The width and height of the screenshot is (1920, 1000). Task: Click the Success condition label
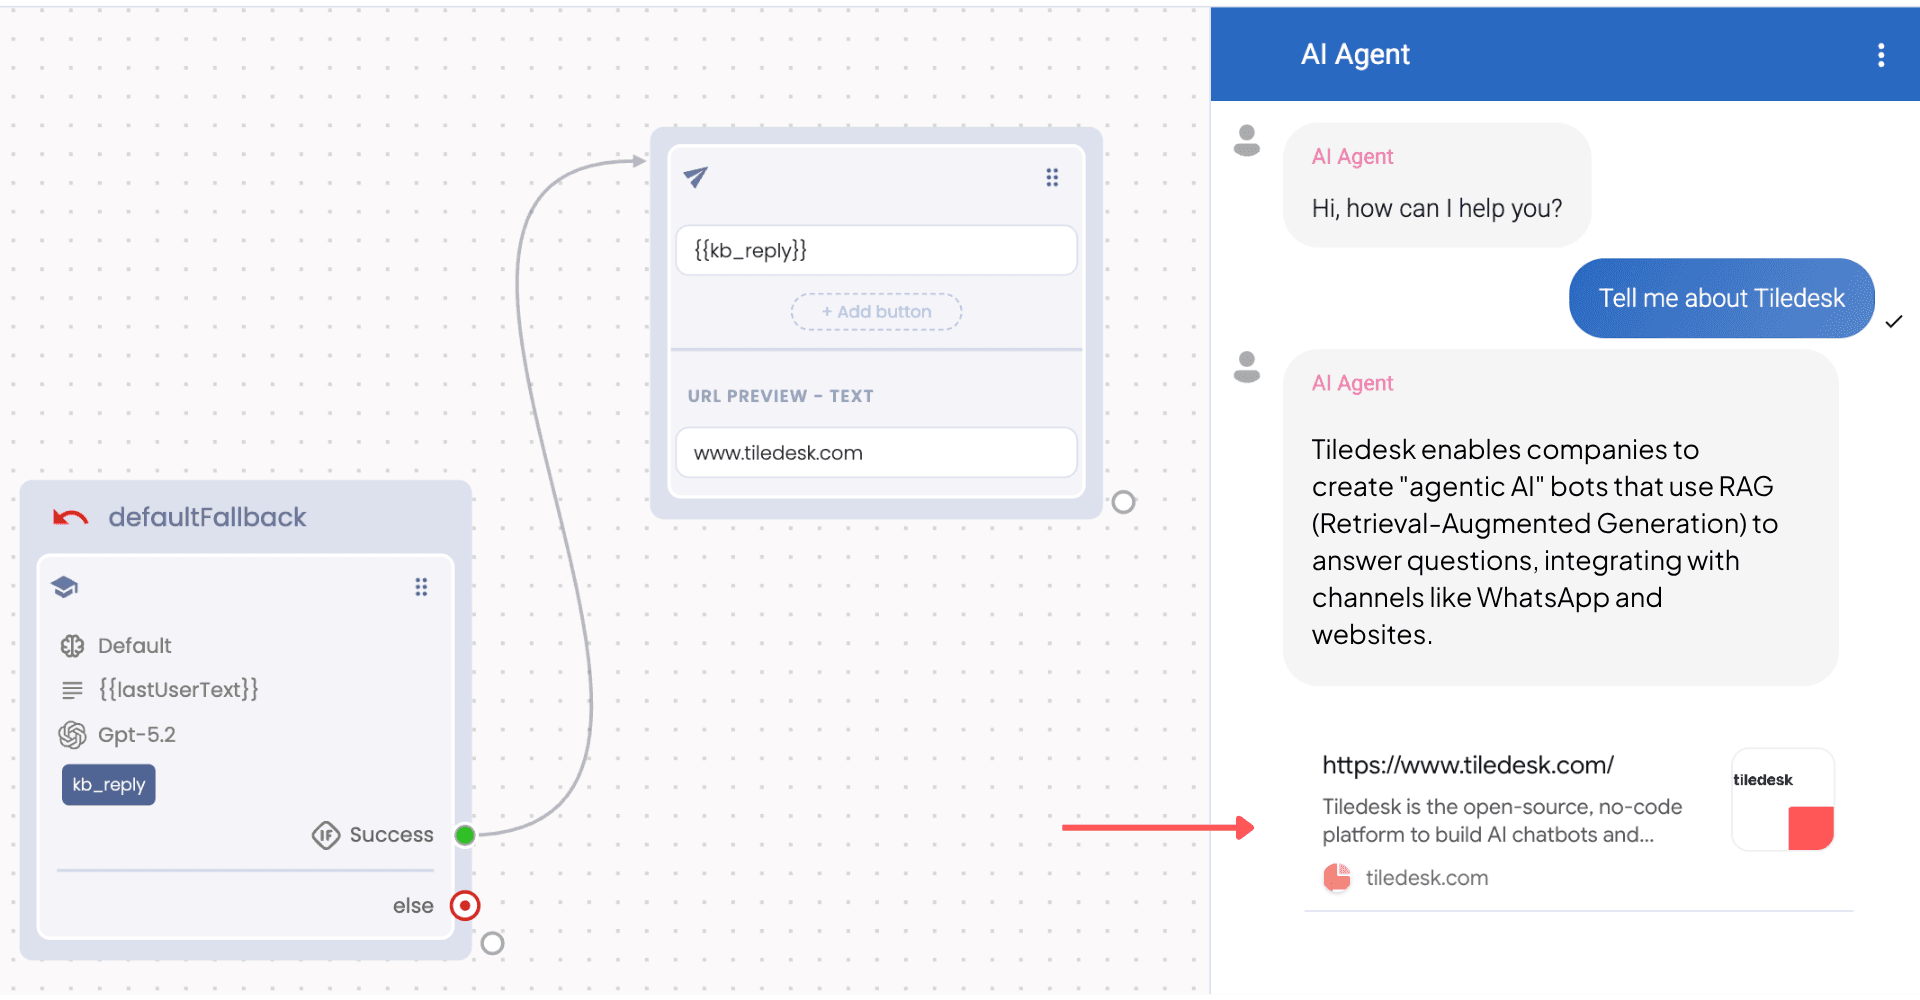392,835
